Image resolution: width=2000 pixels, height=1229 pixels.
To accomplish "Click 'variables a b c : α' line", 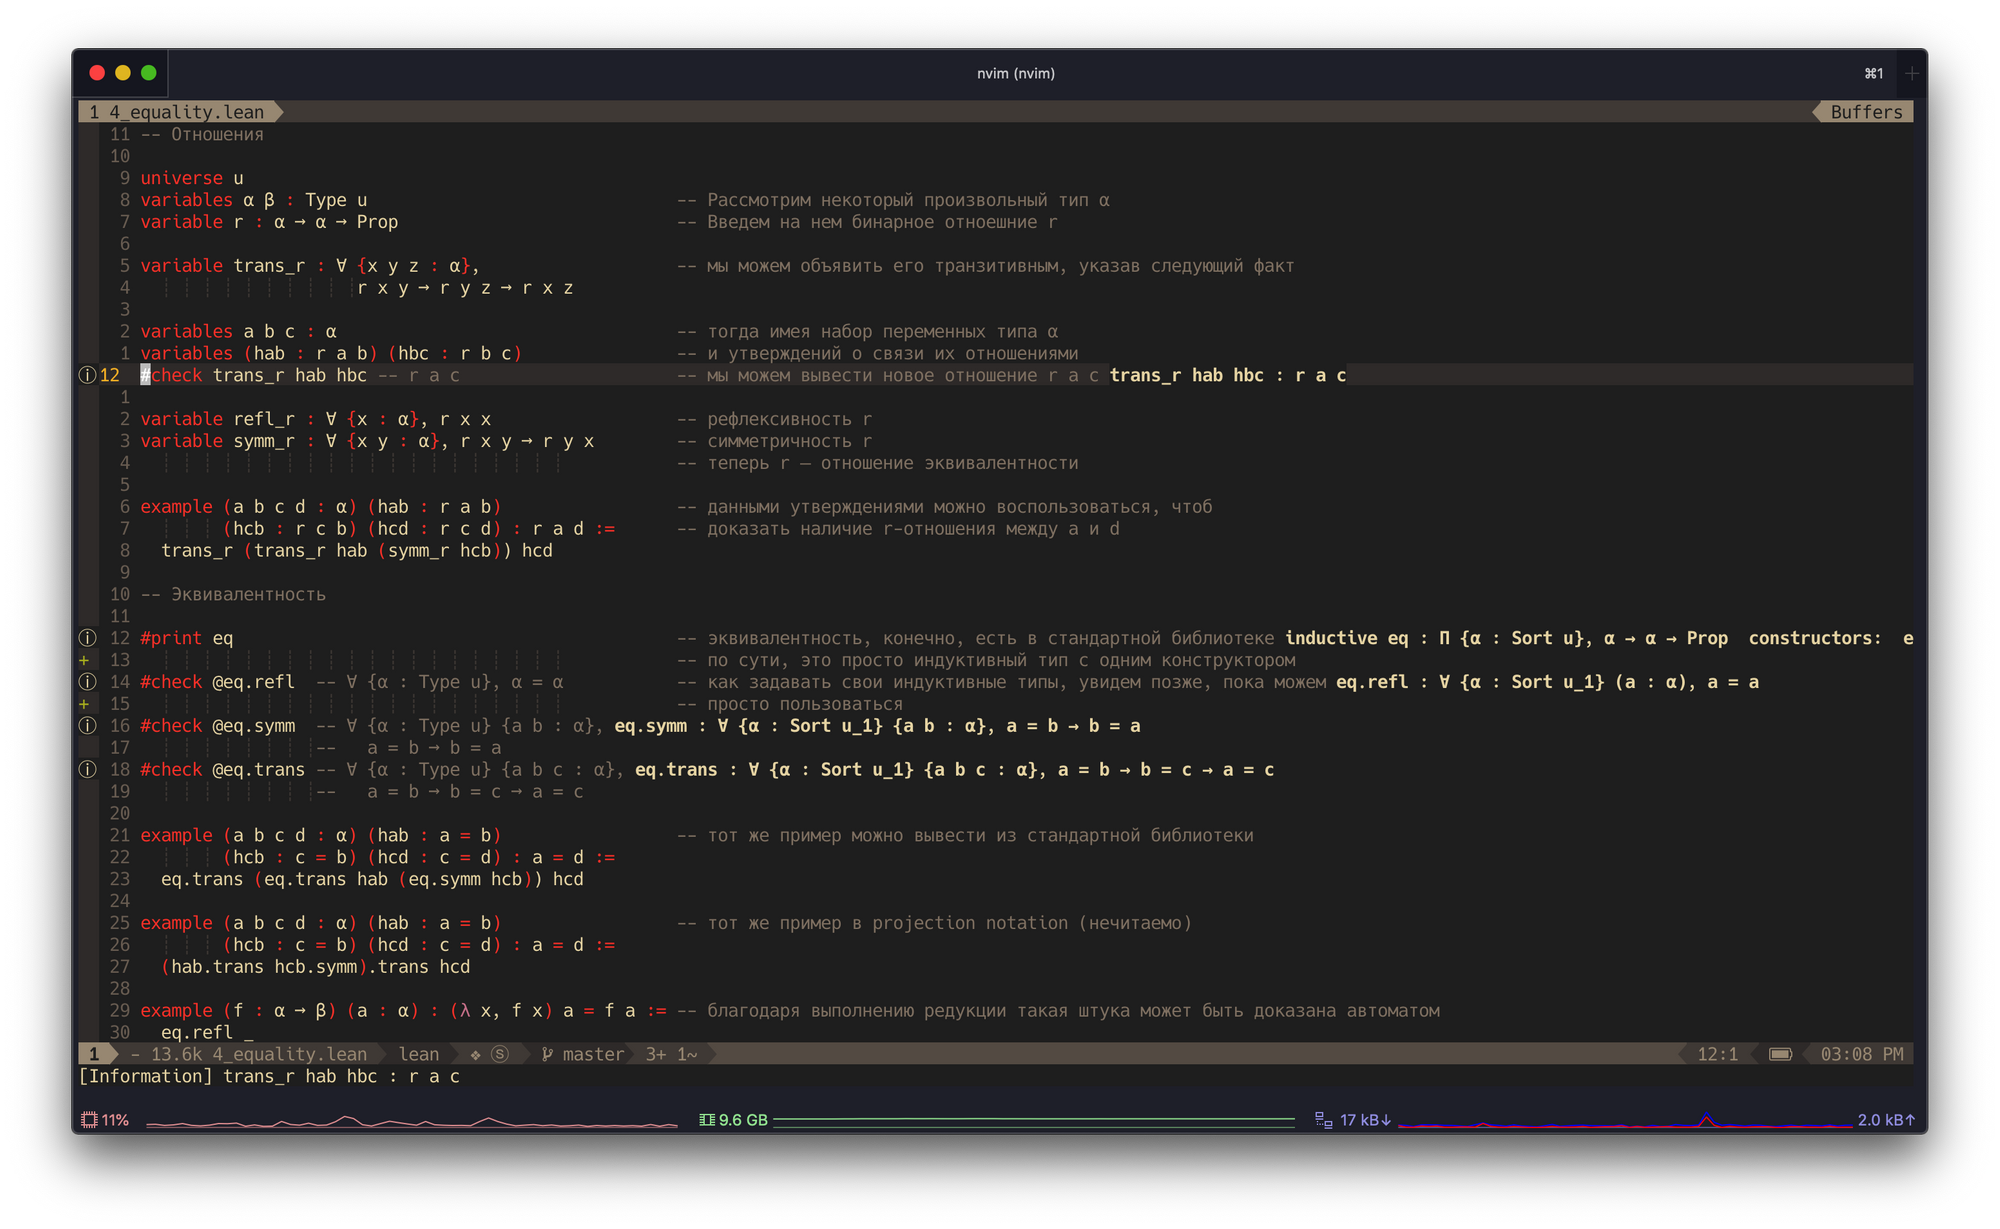I will pos(238,332).
